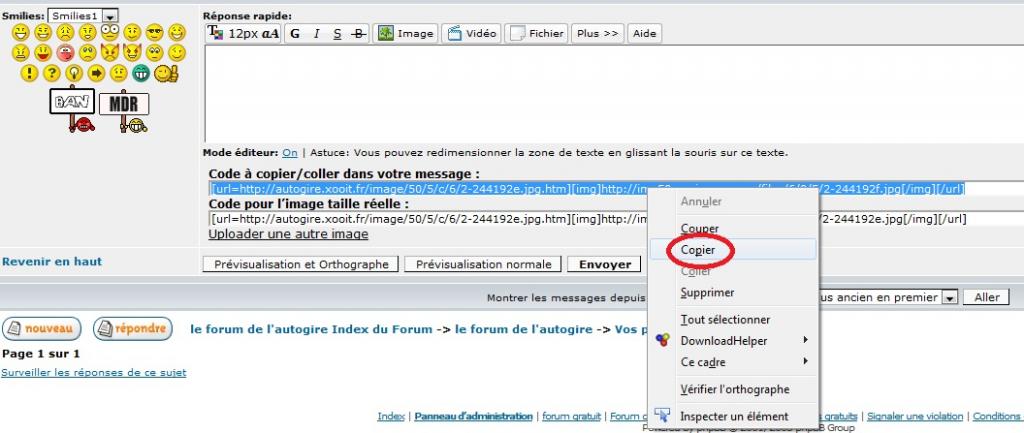Reply to topic with répondre button

[133, 329]
